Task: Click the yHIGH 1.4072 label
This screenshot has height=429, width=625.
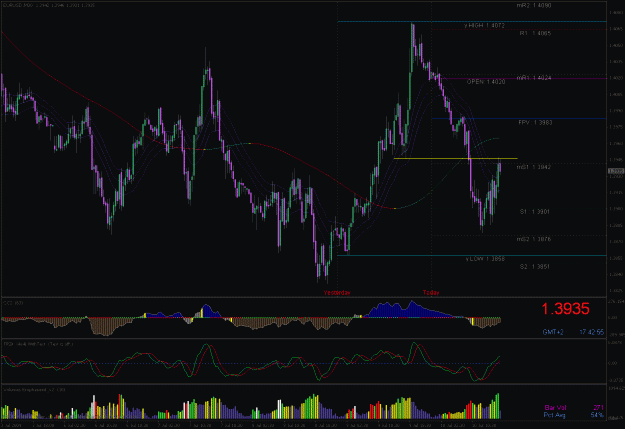Action: click(x=484, y=26)
